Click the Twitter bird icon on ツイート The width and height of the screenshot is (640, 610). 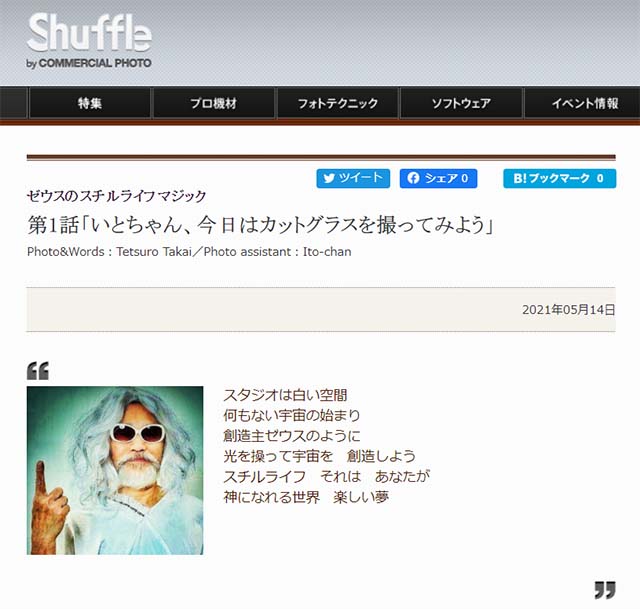pos(329,178)
